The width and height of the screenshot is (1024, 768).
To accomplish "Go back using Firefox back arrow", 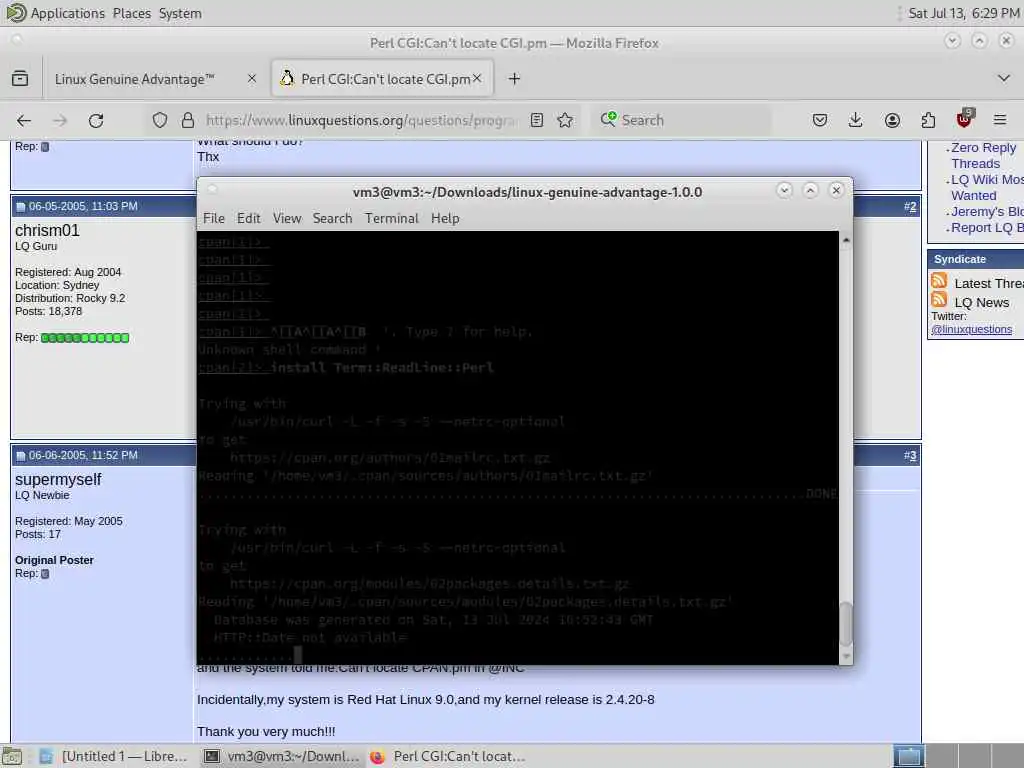I will click(x=24, y=120).
